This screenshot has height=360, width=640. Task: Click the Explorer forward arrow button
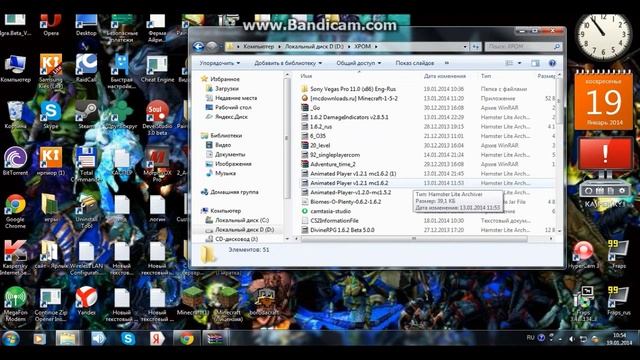(211, 47)
